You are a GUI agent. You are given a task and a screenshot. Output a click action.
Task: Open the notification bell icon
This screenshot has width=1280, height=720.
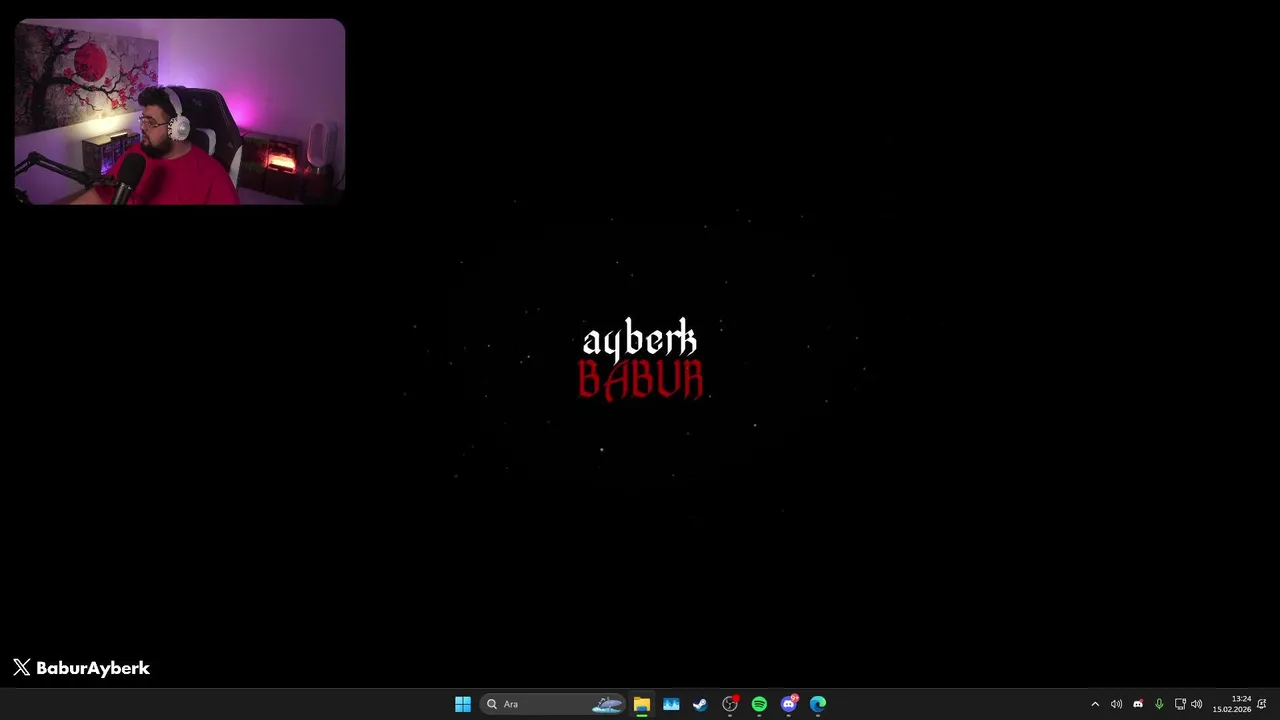click(1262, 704)
